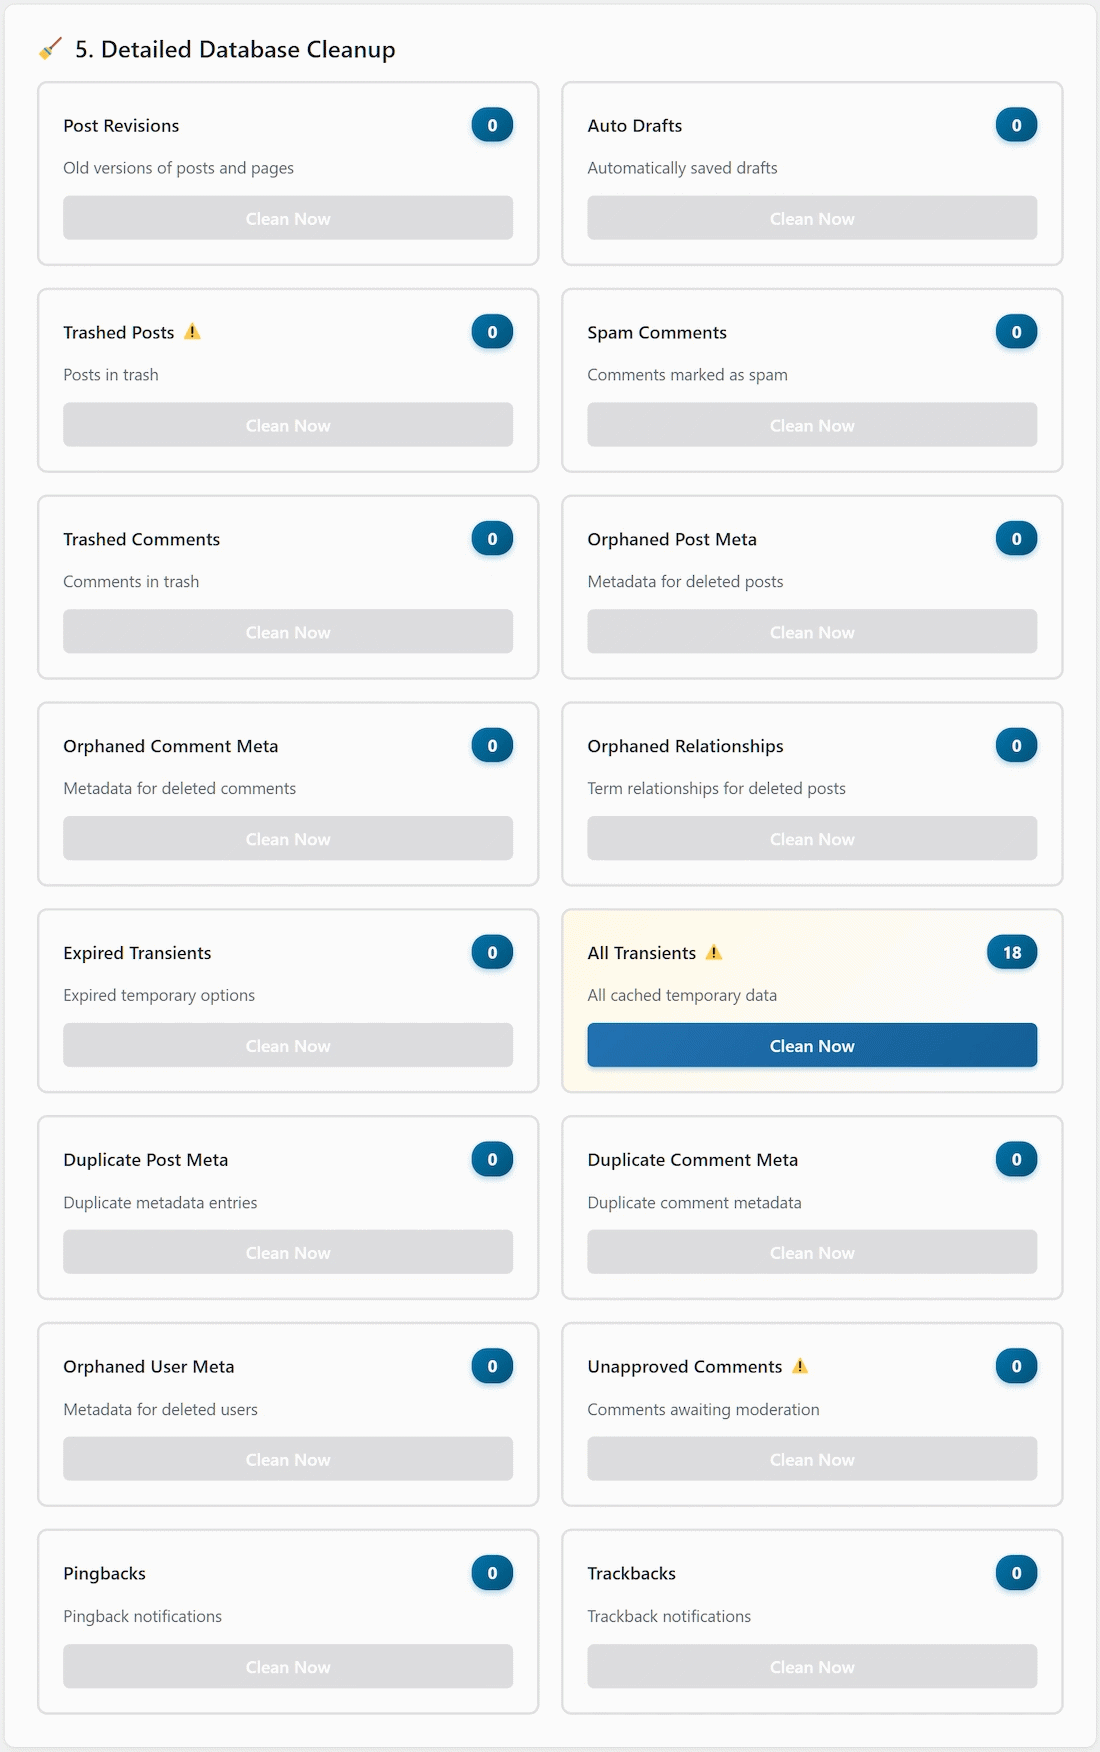Click the Spam Comments zero count badge
Screen dimensions: 1100x1752
[x=1016, y=332]
